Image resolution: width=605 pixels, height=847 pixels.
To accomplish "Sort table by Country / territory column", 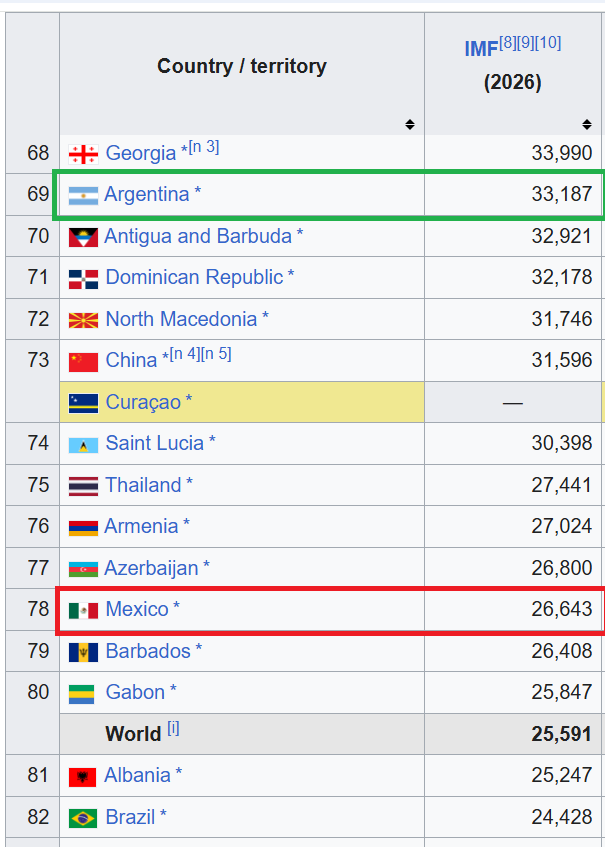I will tap(409, 125).
